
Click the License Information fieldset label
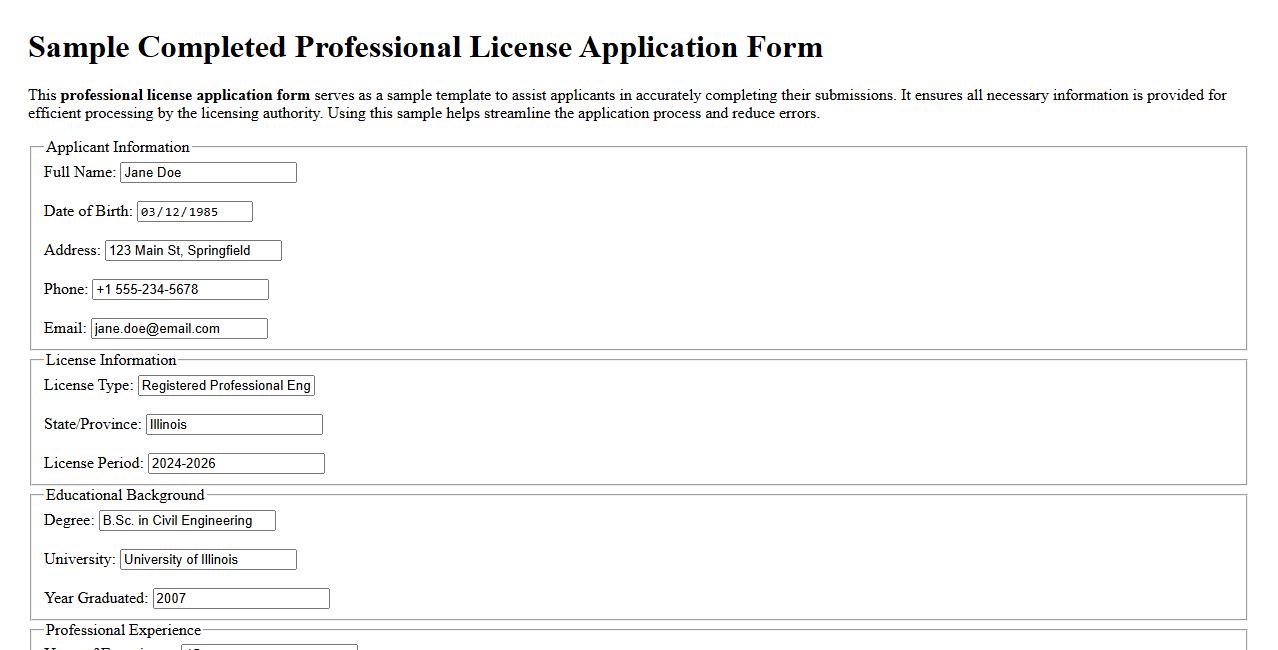[x=110, y=360]
